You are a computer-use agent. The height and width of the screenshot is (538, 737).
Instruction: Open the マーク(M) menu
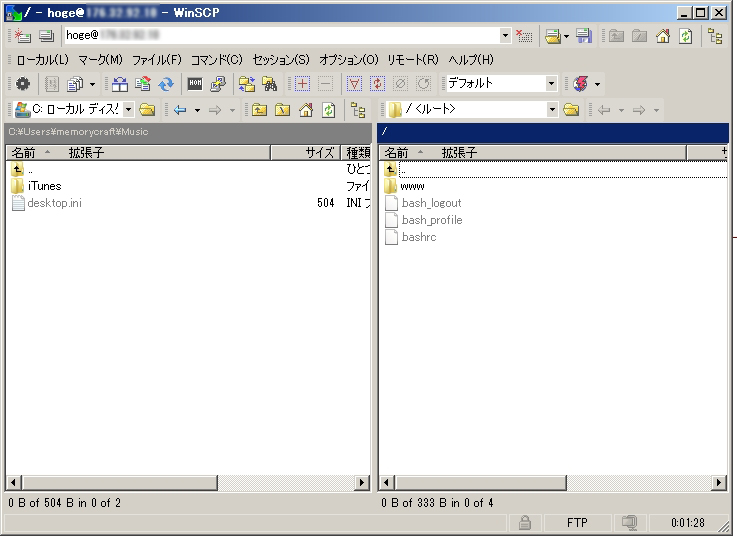coord(100,60)
